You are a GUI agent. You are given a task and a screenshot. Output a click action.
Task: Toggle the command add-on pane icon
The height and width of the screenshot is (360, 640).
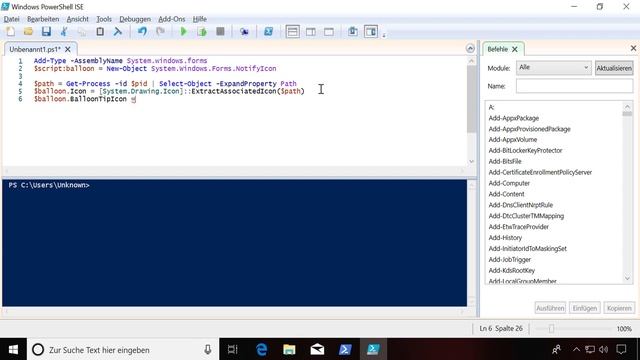click(371, 31)
